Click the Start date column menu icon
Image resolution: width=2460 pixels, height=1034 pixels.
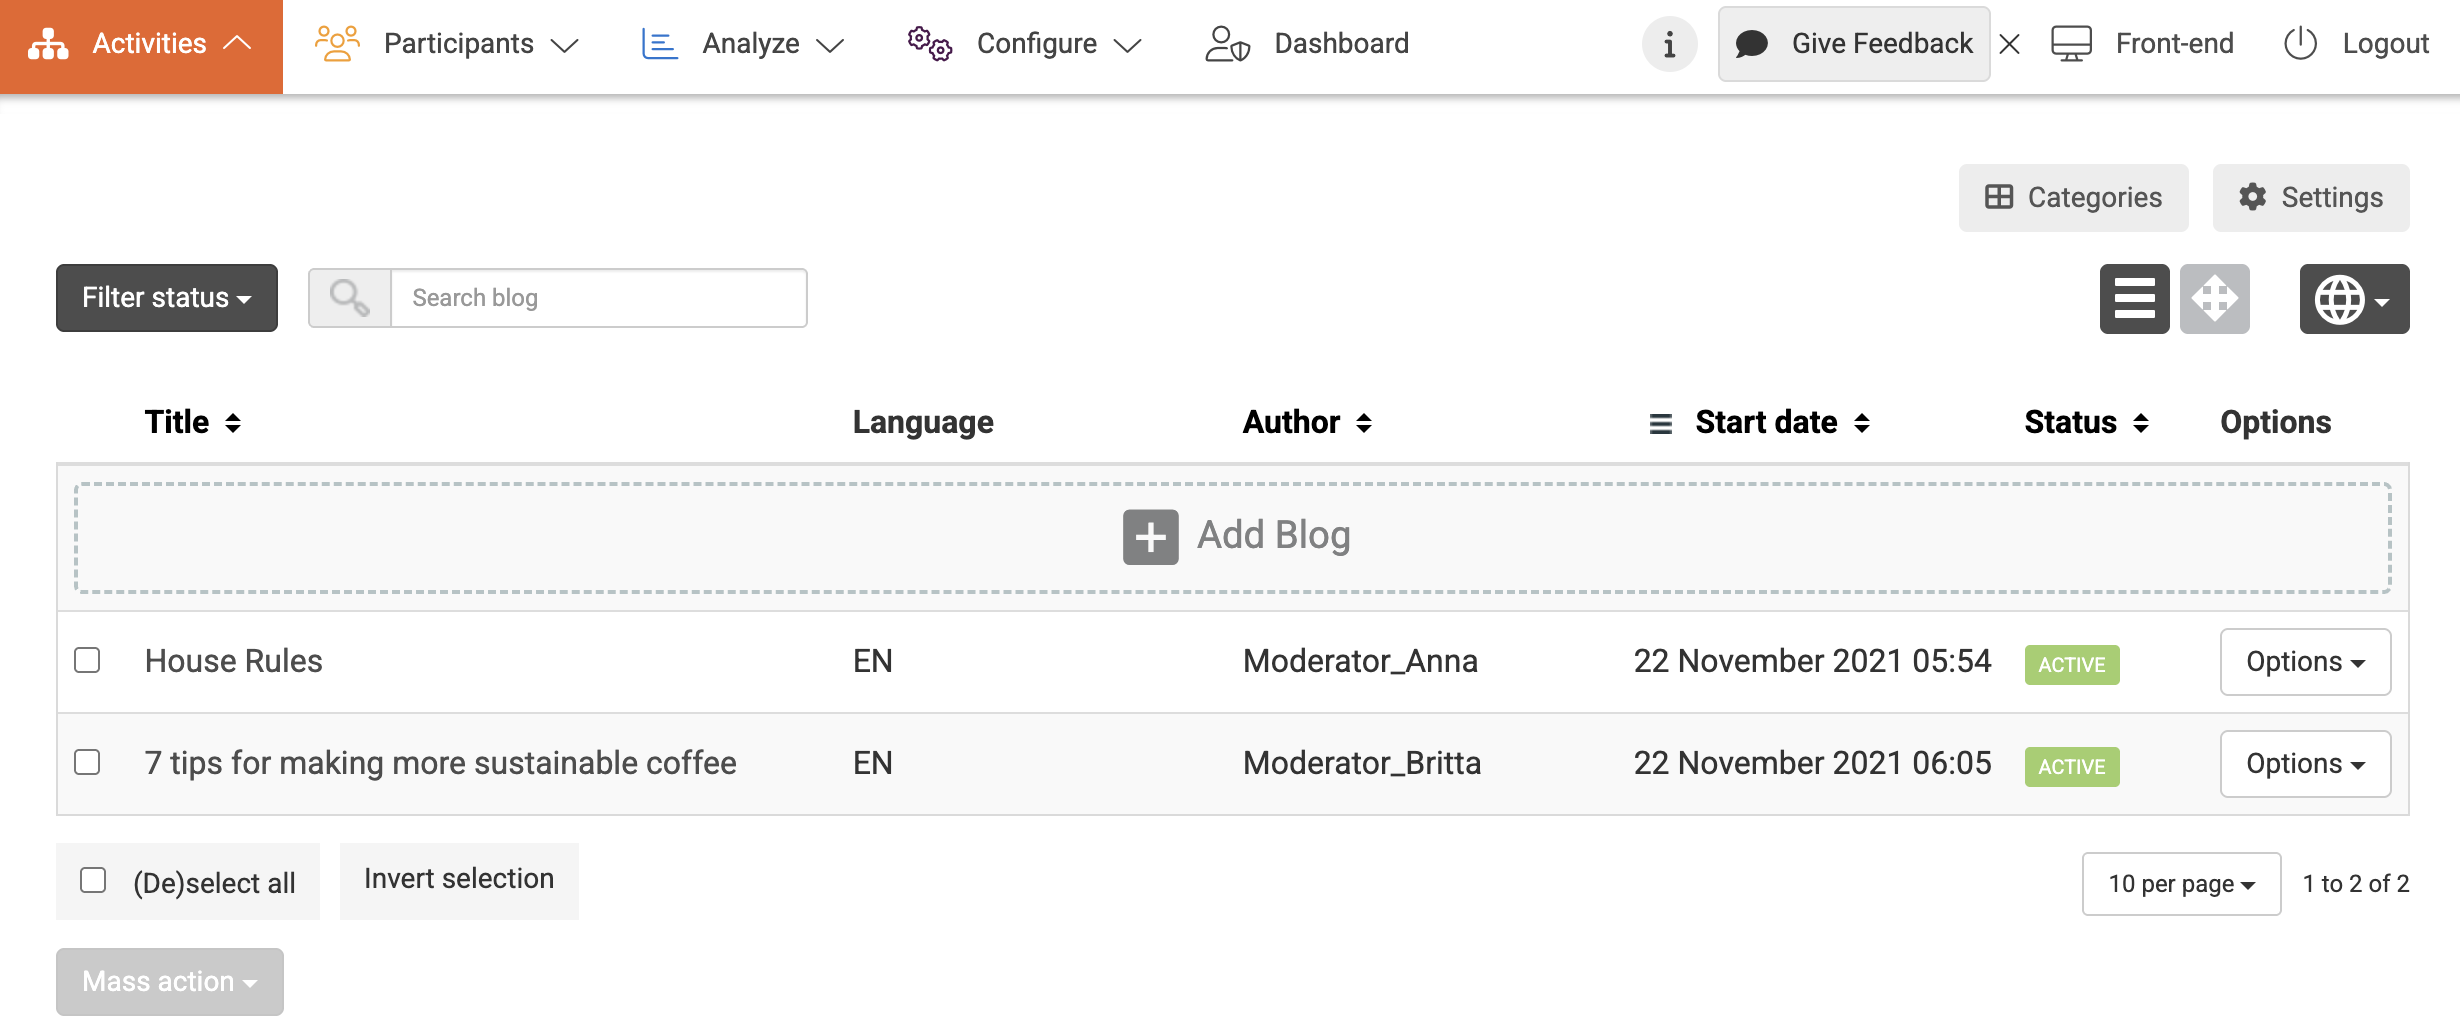pos(1660,424)
